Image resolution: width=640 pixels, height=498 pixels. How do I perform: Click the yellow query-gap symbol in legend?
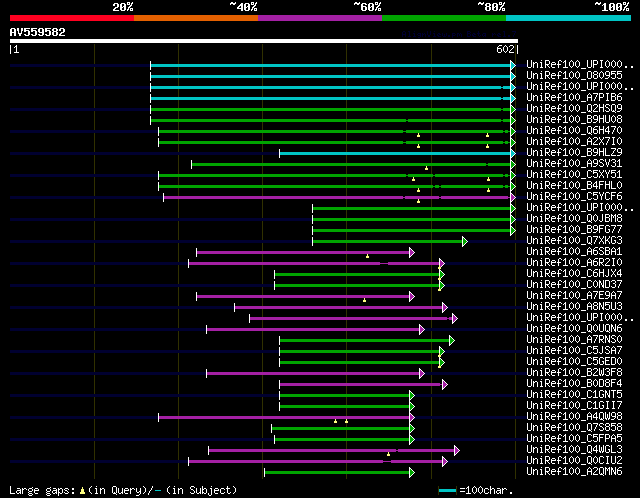[x=82, y=490]
